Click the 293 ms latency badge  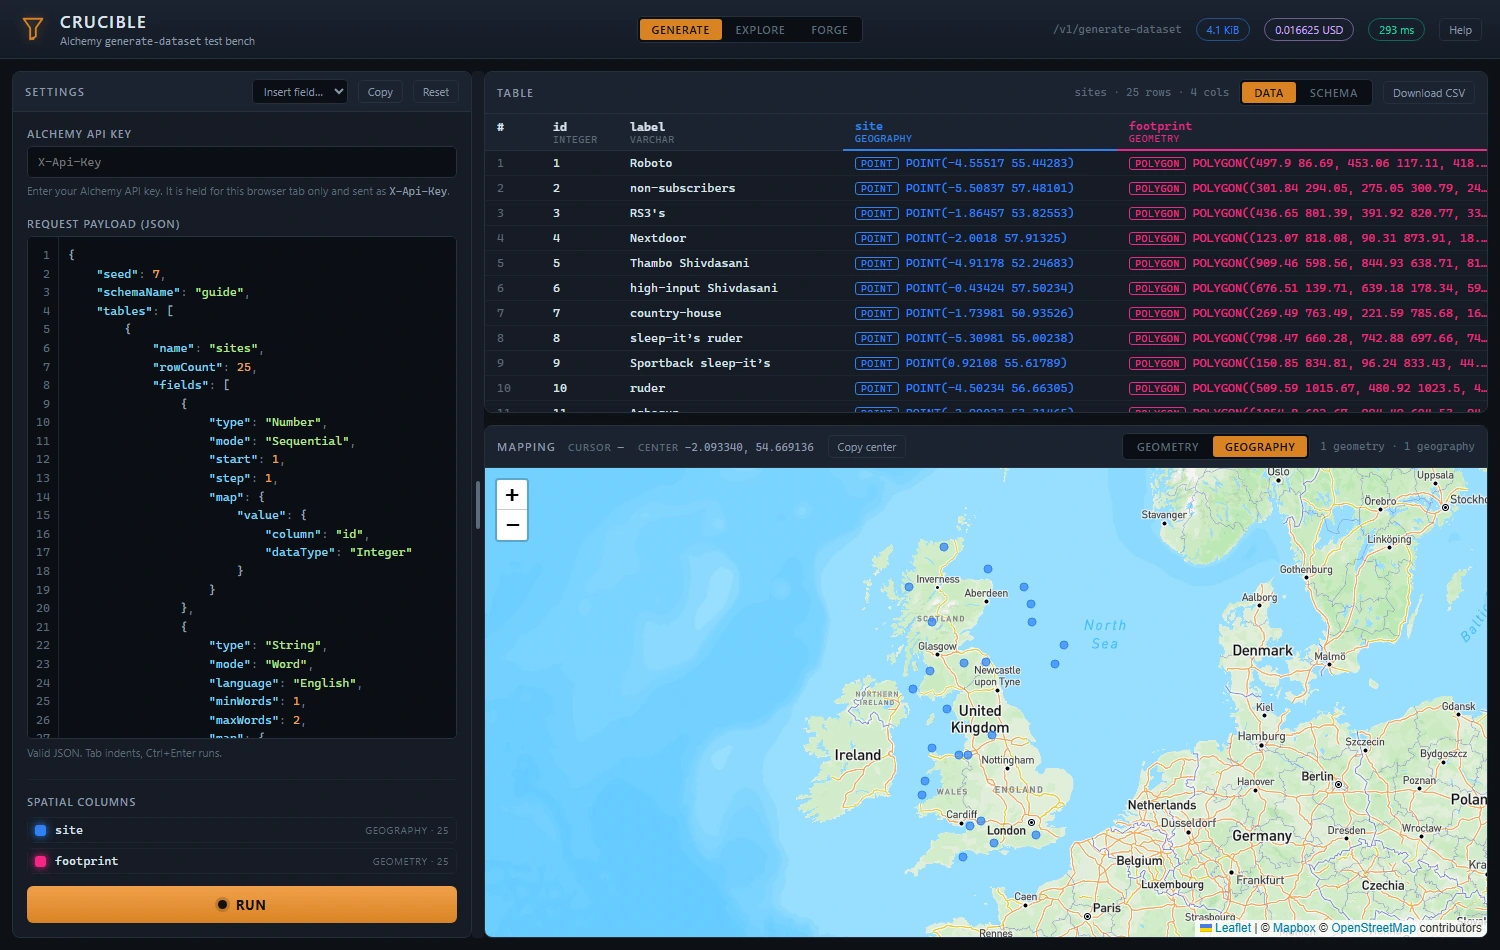[x=1396, y=30]
